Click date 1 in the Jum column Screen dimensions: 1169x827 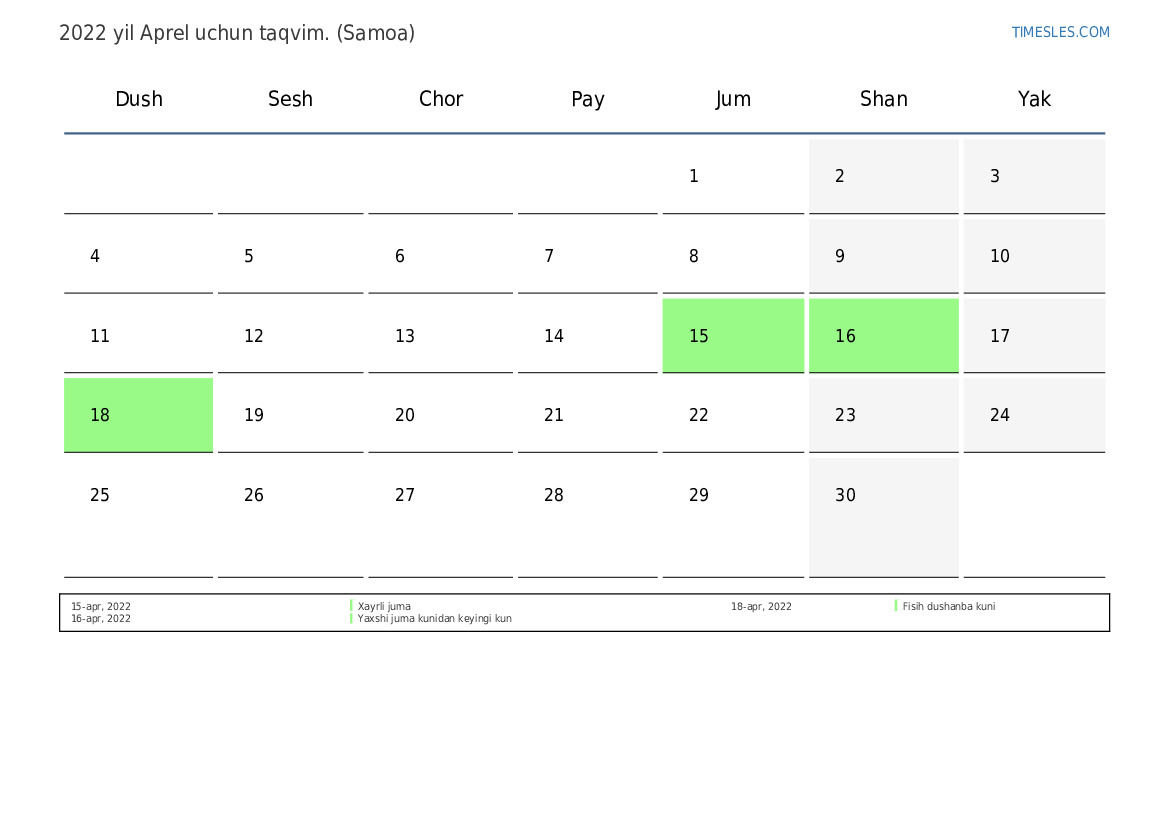pos(694,177)
